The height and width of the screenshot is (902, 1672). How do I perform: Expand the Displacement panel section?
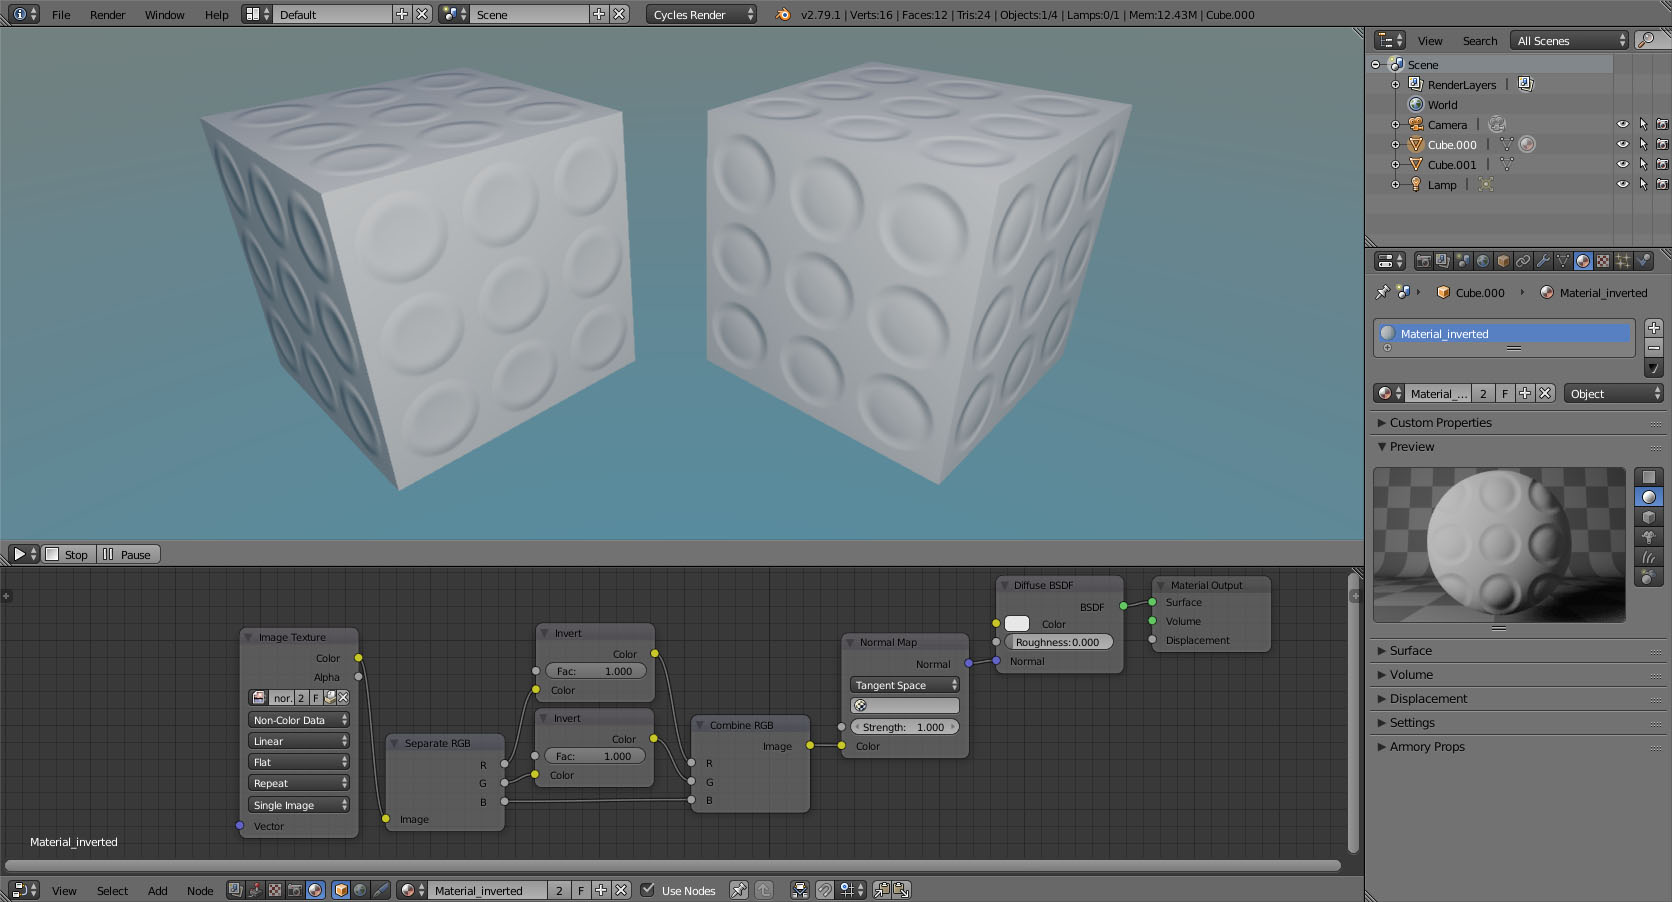[1428, 698]
